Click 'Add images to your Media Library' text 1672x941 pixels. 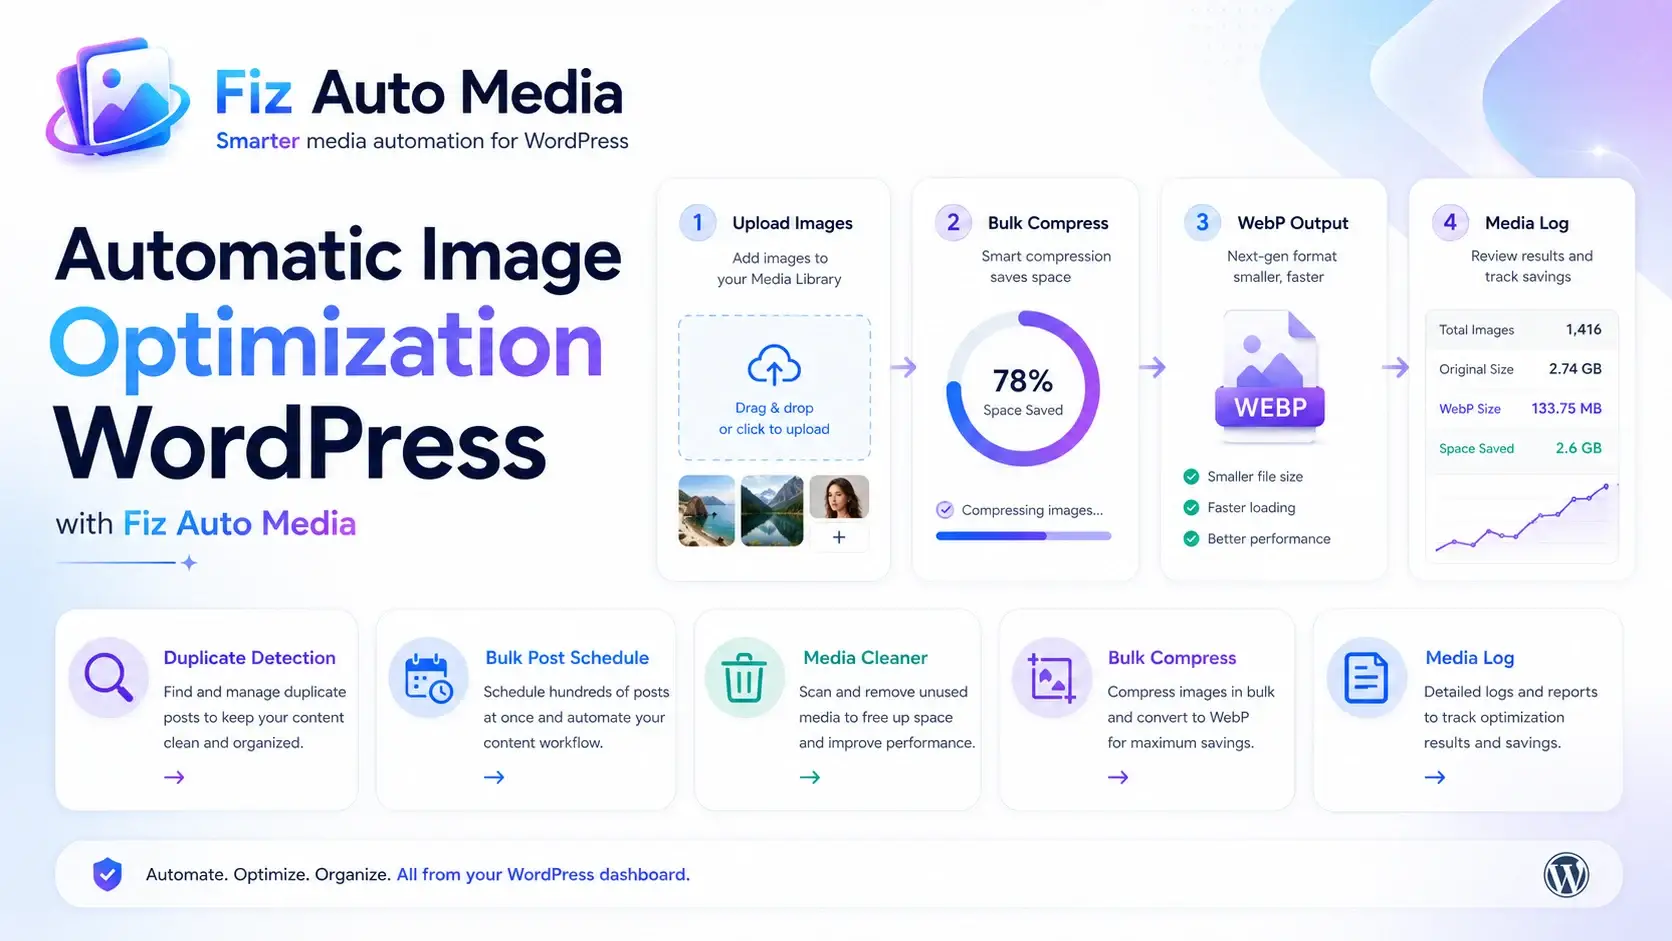(779, 268)
